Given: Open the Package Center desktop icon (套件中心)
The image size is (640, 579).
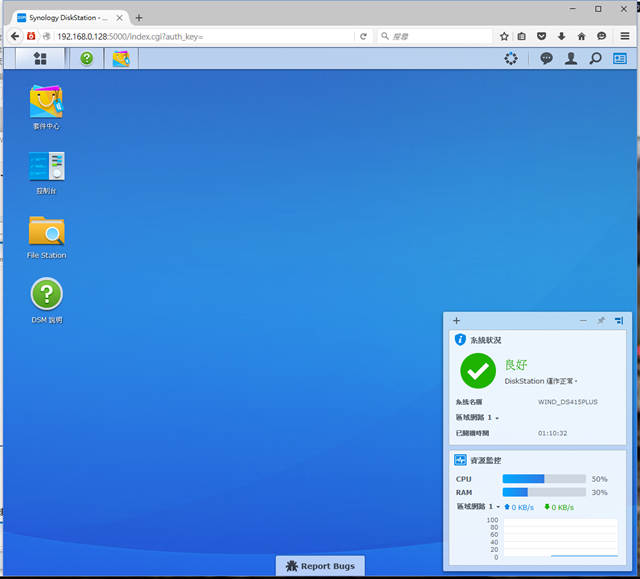Looking at the screenshot, I should point(46,107).
